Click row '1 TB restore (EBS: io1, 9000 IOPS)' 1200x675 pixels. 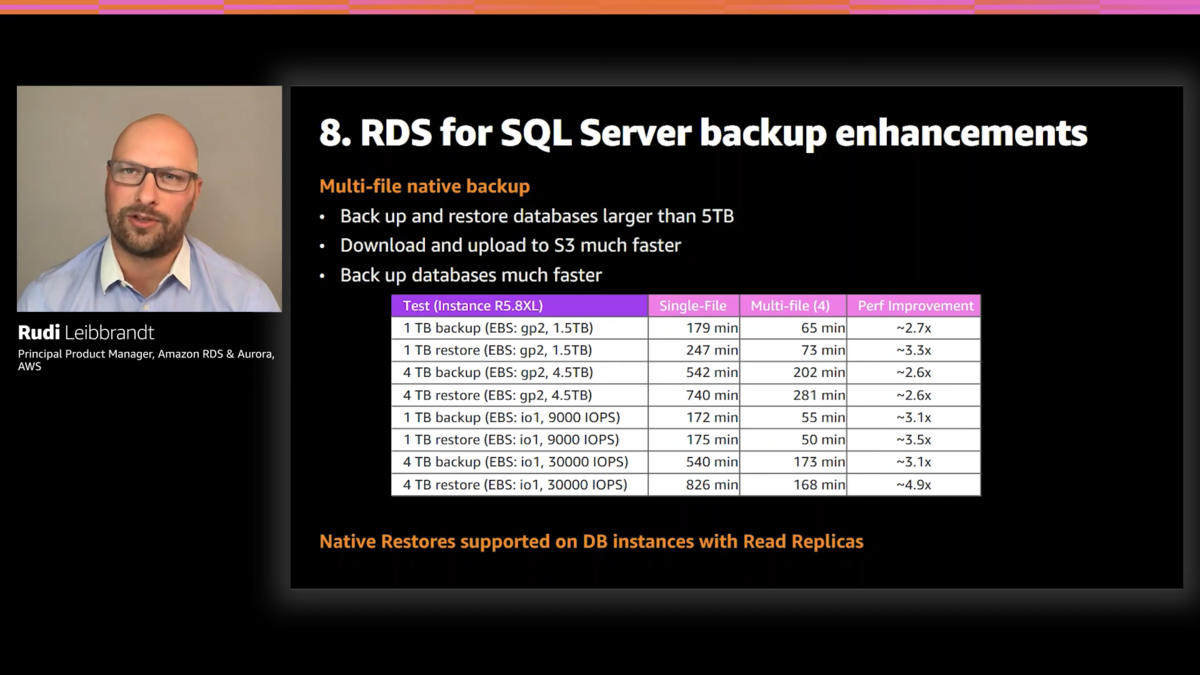click(686, 439)
